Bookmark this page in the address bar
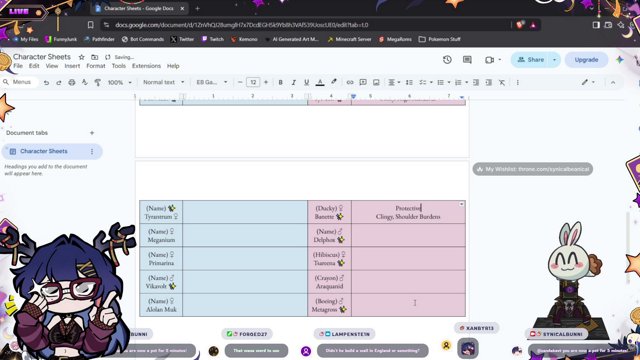Viewport: 640px width, 360px height. (x=91, y=25)
